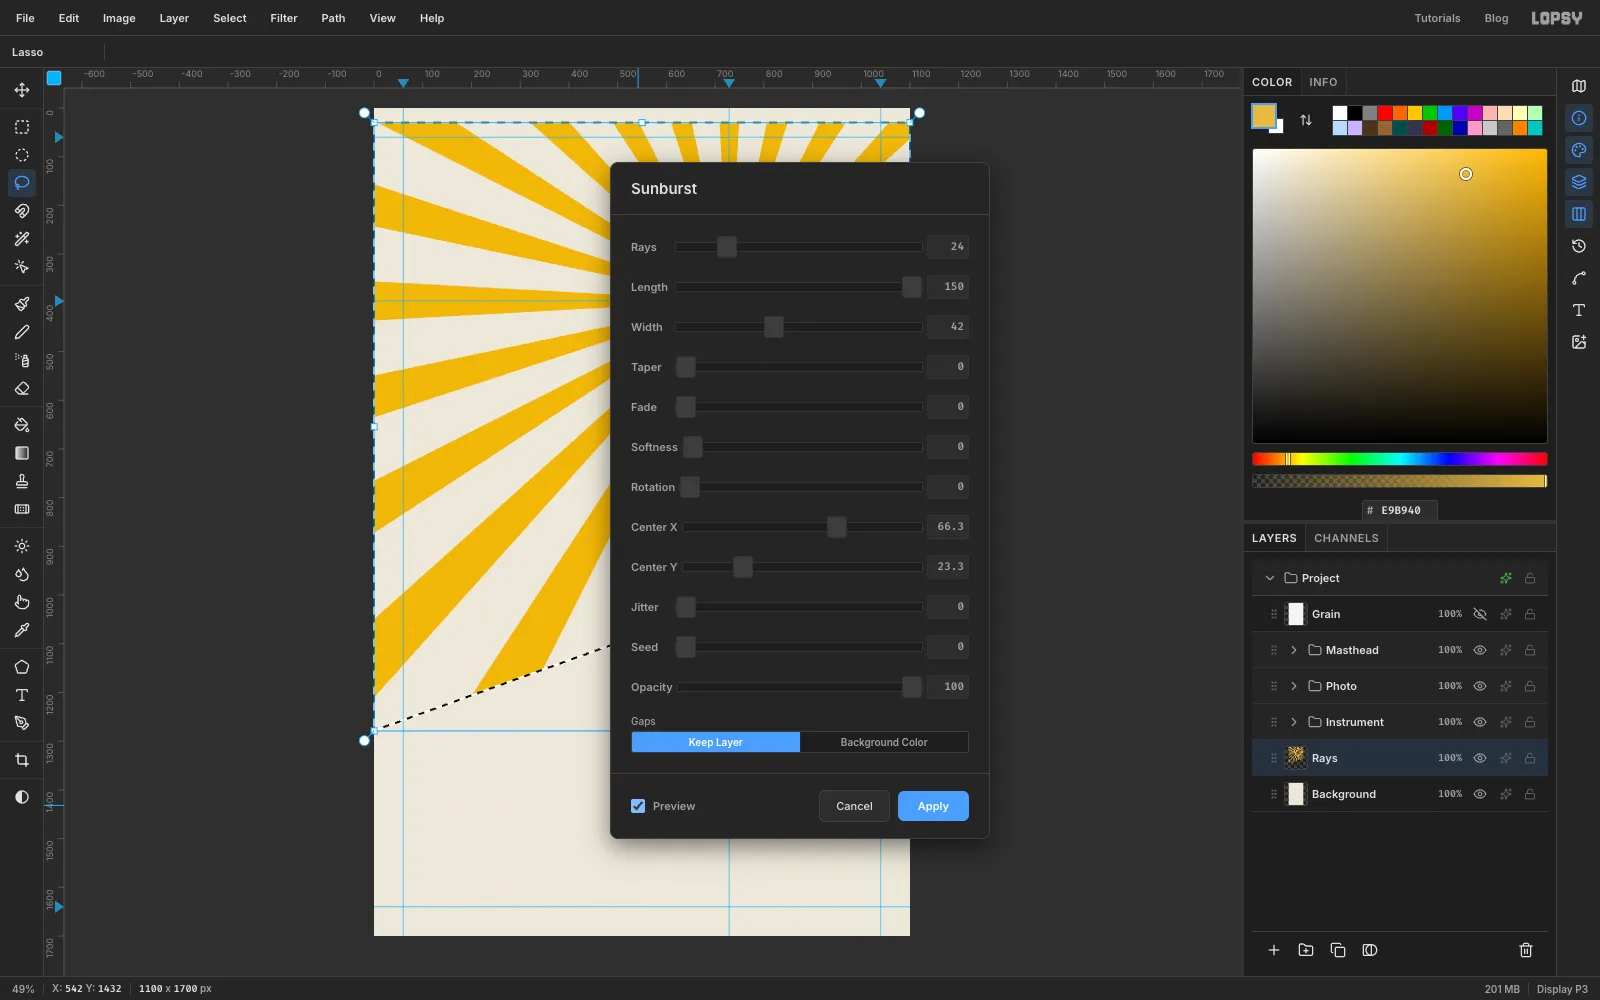Screen dimensions: 1600x1000
Task: Uncheck the Preview checkbox
Action: (x=638, y=806)
